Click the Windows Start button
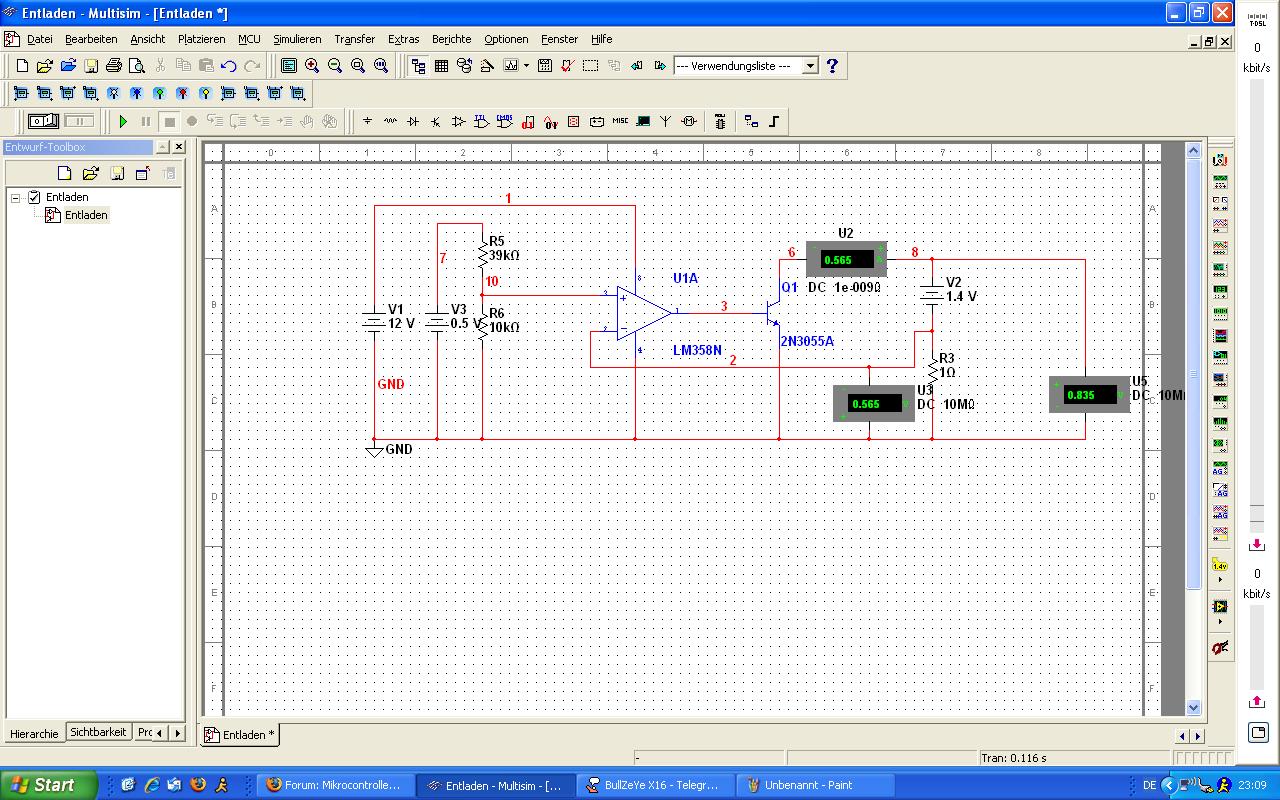1280x800 pixels. pos(49,785)
